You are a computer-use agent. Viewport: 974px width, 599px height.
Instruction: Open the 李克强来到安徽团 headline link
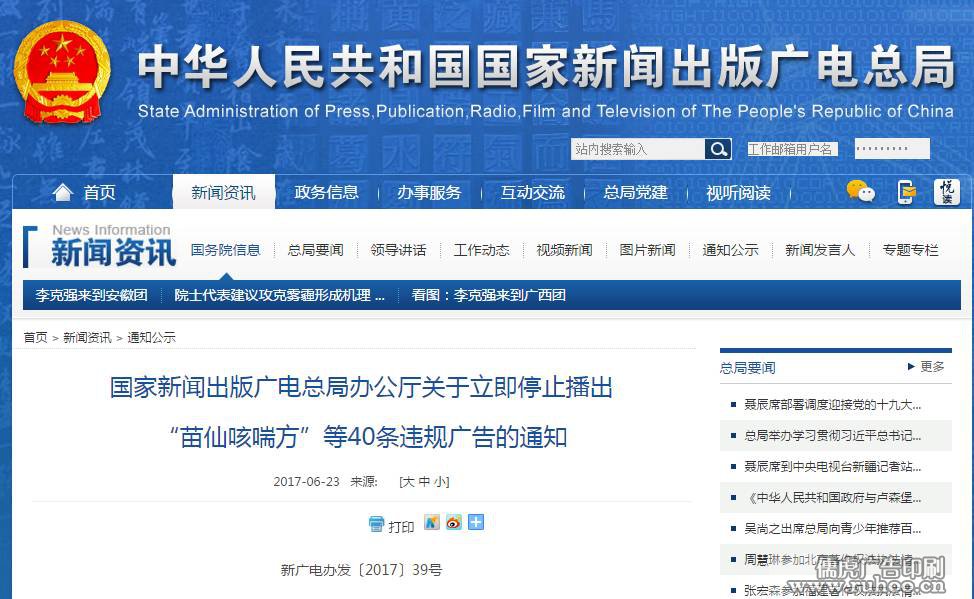(91, 295)
